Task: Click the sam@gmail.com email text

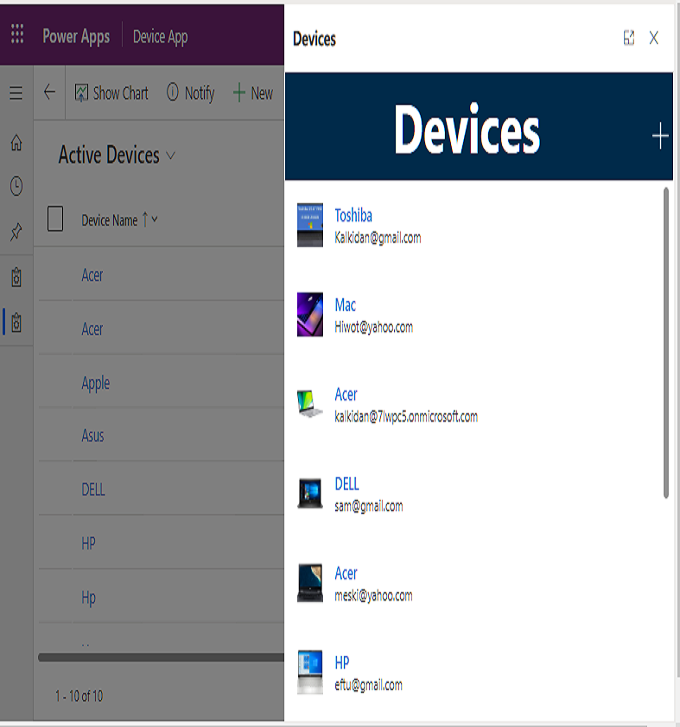Action: (x=369, y=506)
